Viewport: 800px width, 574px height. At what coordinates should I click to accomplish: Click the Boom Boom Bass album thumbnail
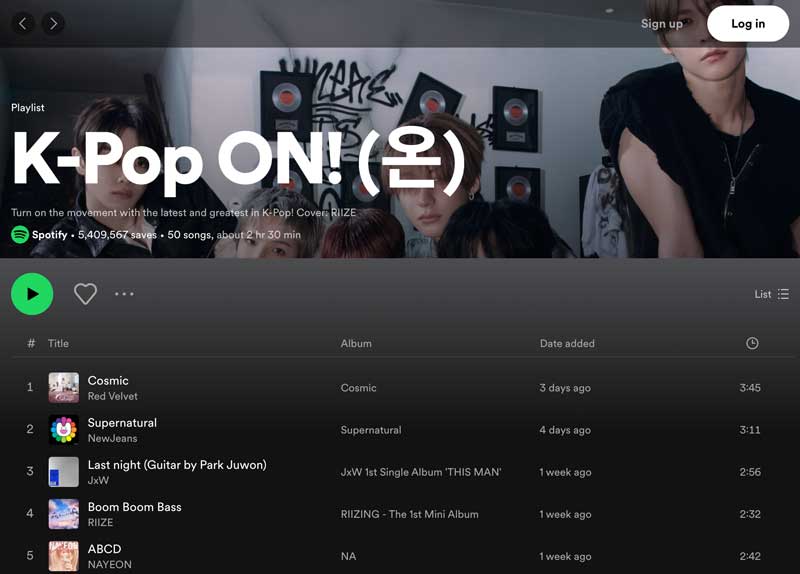point(64,514)
